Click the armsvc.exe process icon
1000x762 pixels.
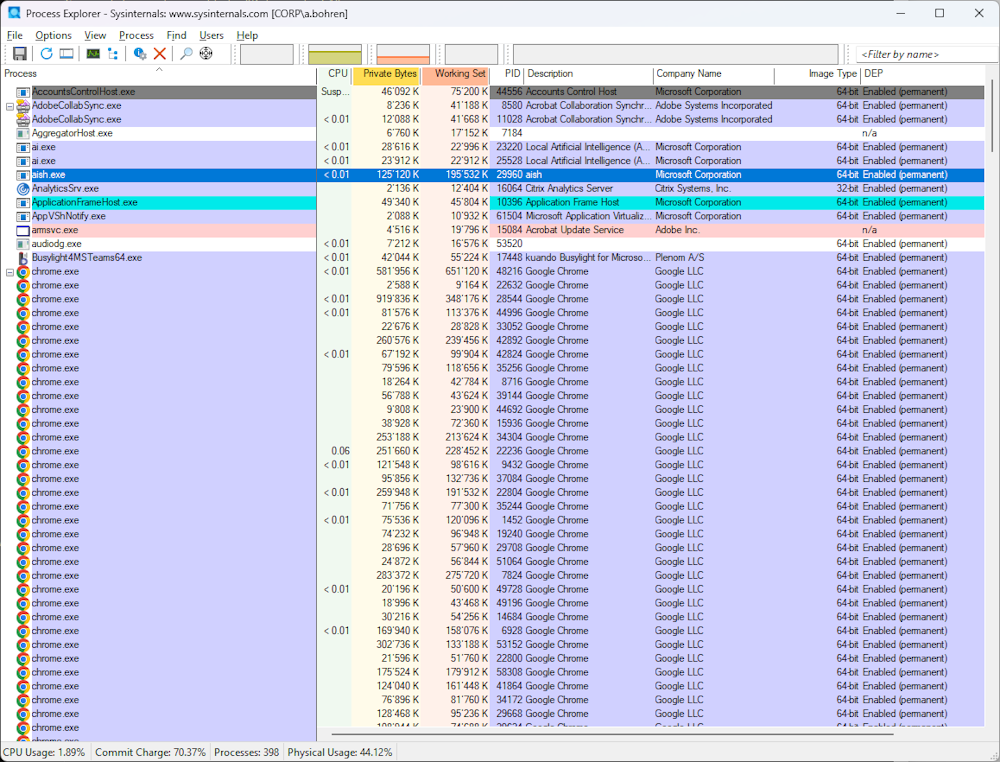pyautogui.click(x=23, y=230)
